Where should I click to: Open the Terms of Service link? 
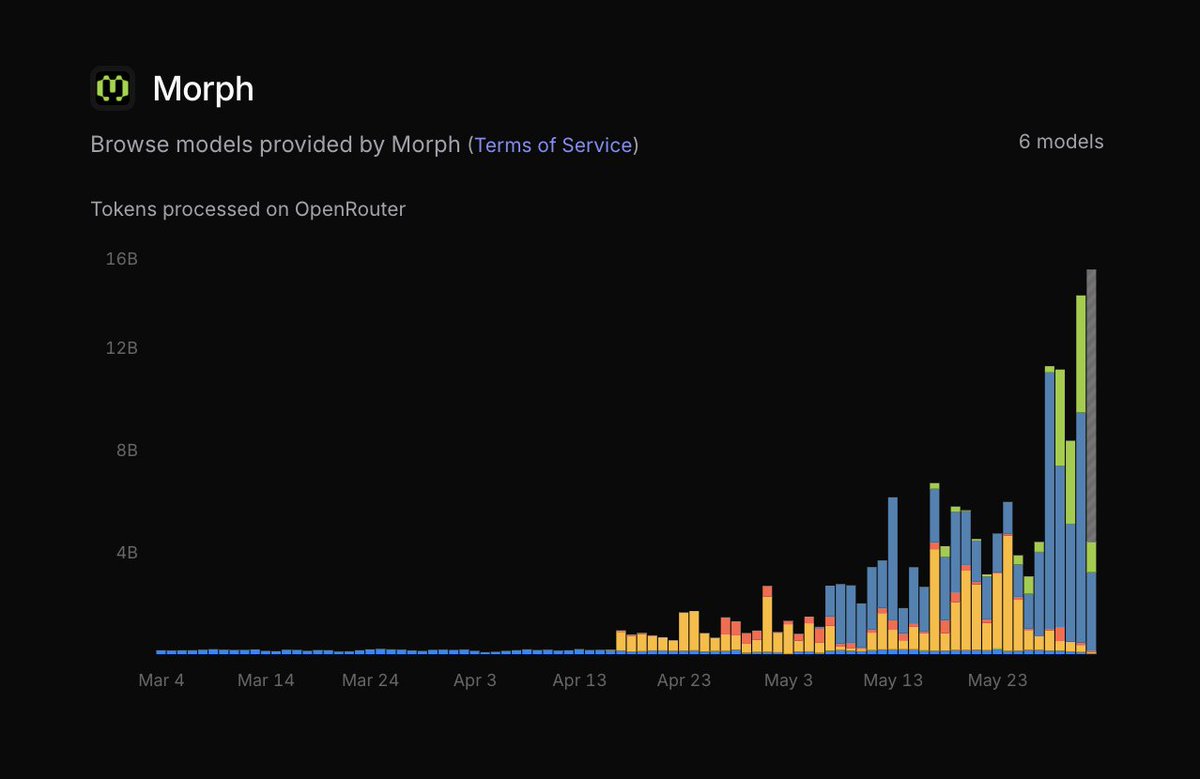pyautogui.click(x=553, y=145)
